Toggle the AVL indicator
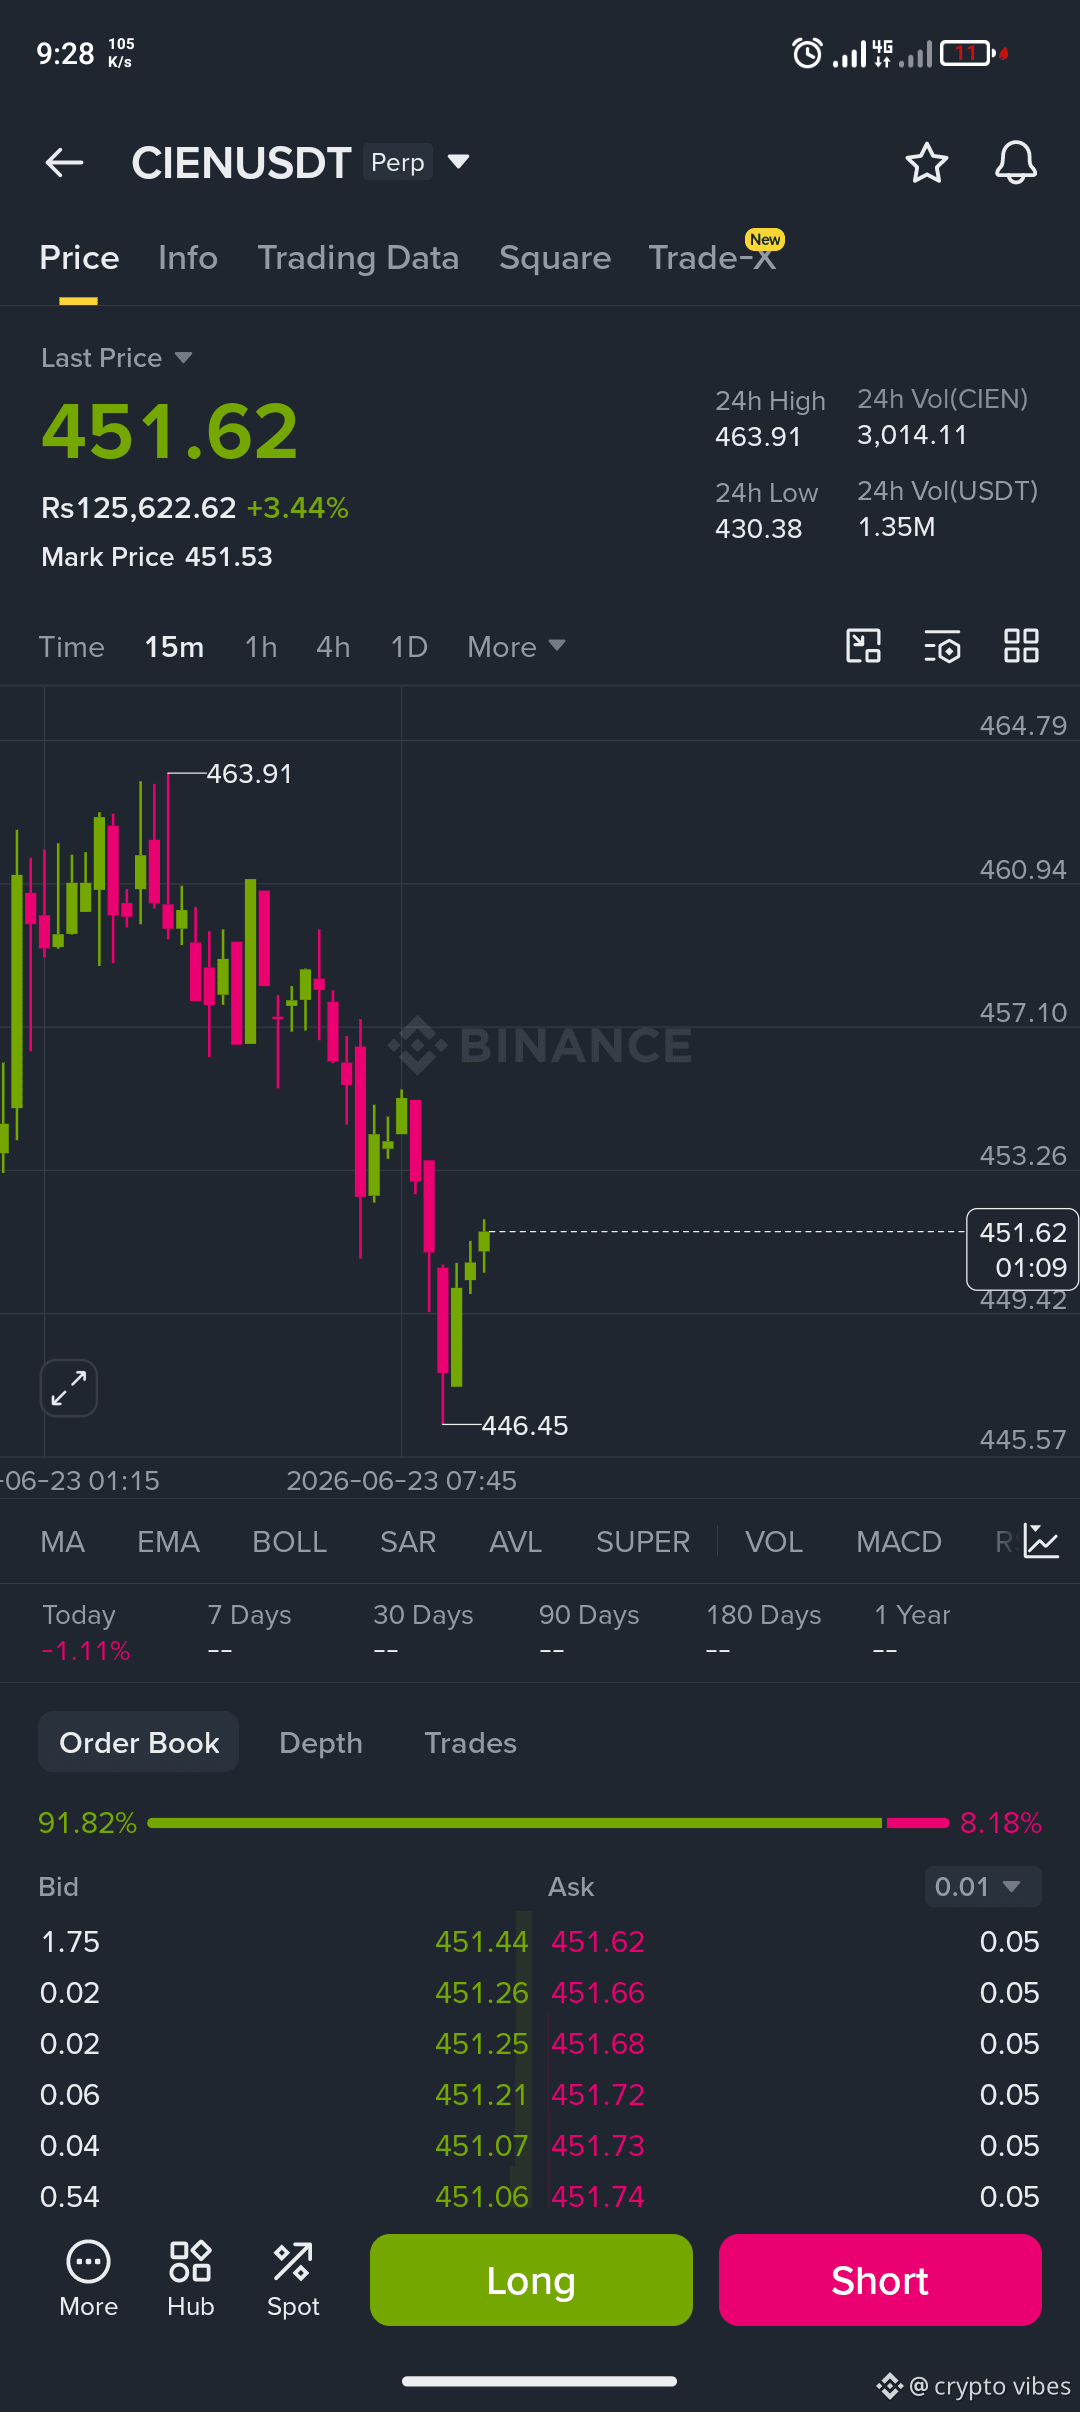 515,1542
